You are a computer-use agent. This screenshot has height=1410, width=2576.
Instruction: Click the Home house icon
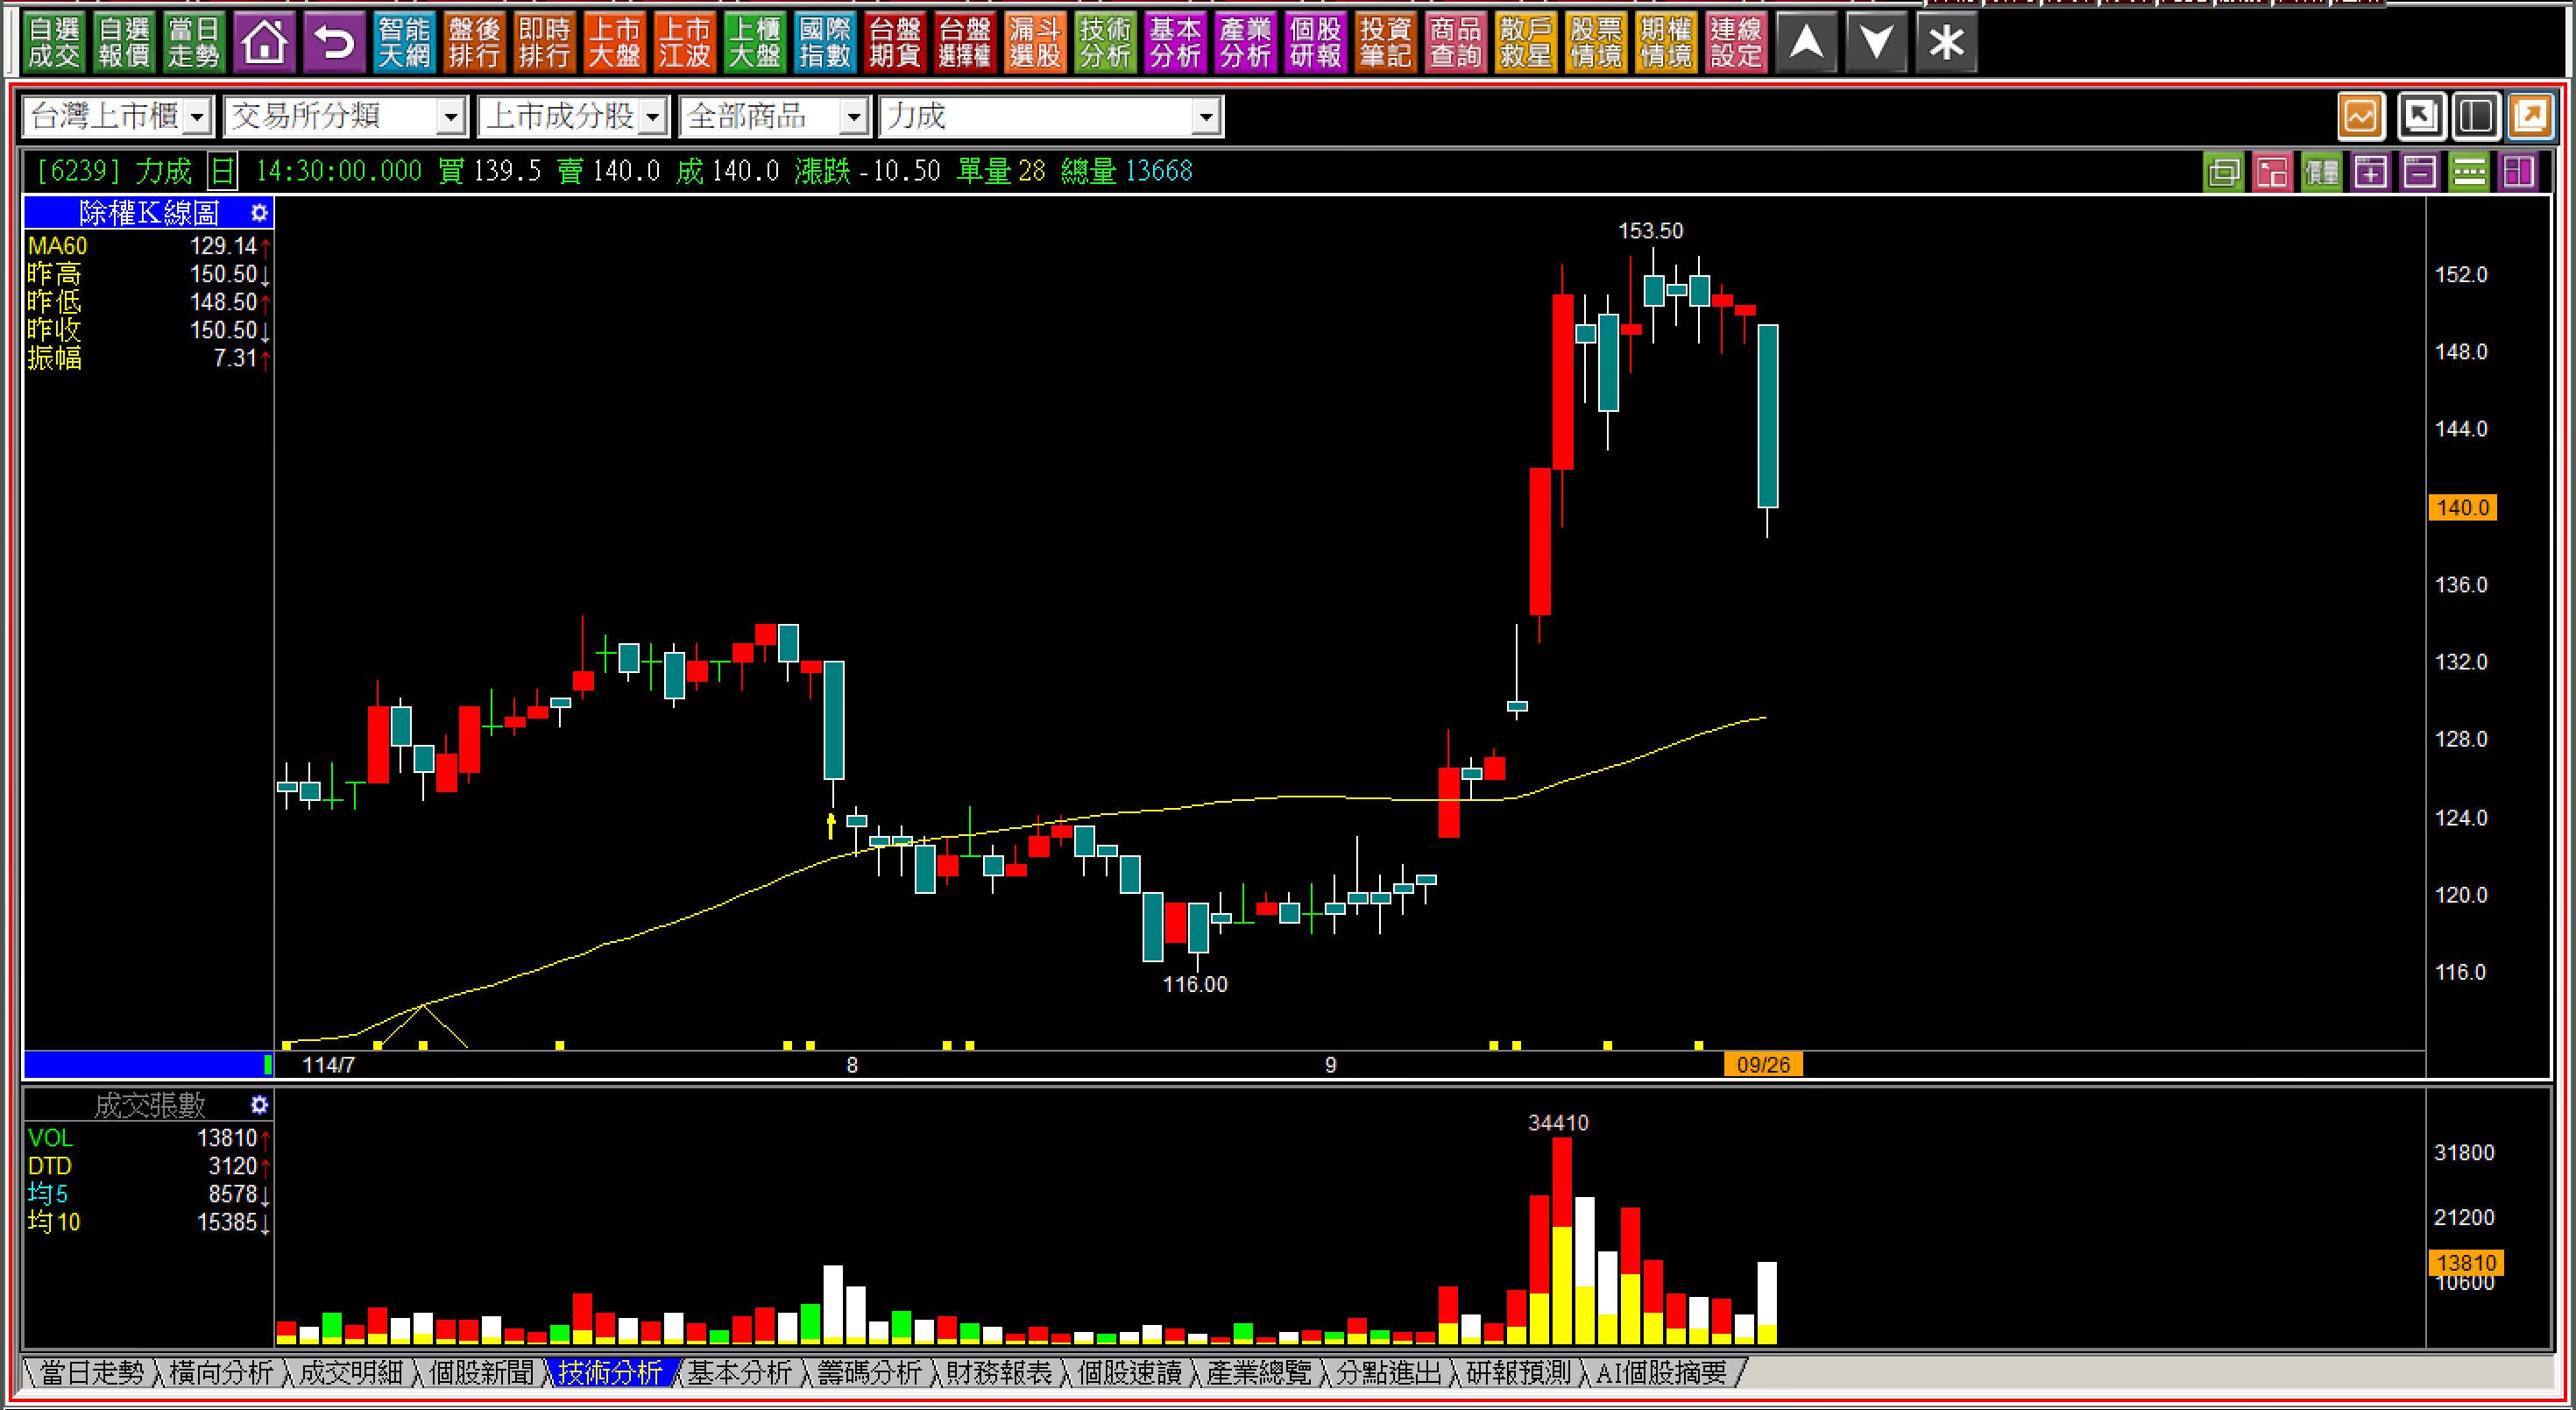pos(264,43)
